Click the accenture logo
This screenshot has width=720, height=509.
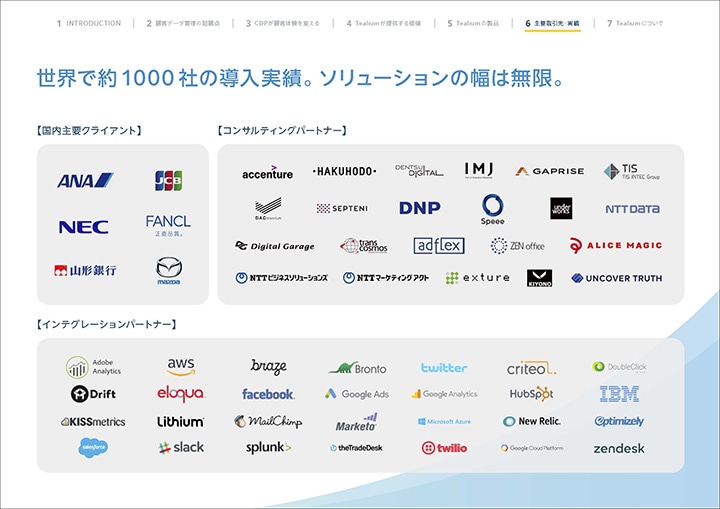(x=267, y=172)
